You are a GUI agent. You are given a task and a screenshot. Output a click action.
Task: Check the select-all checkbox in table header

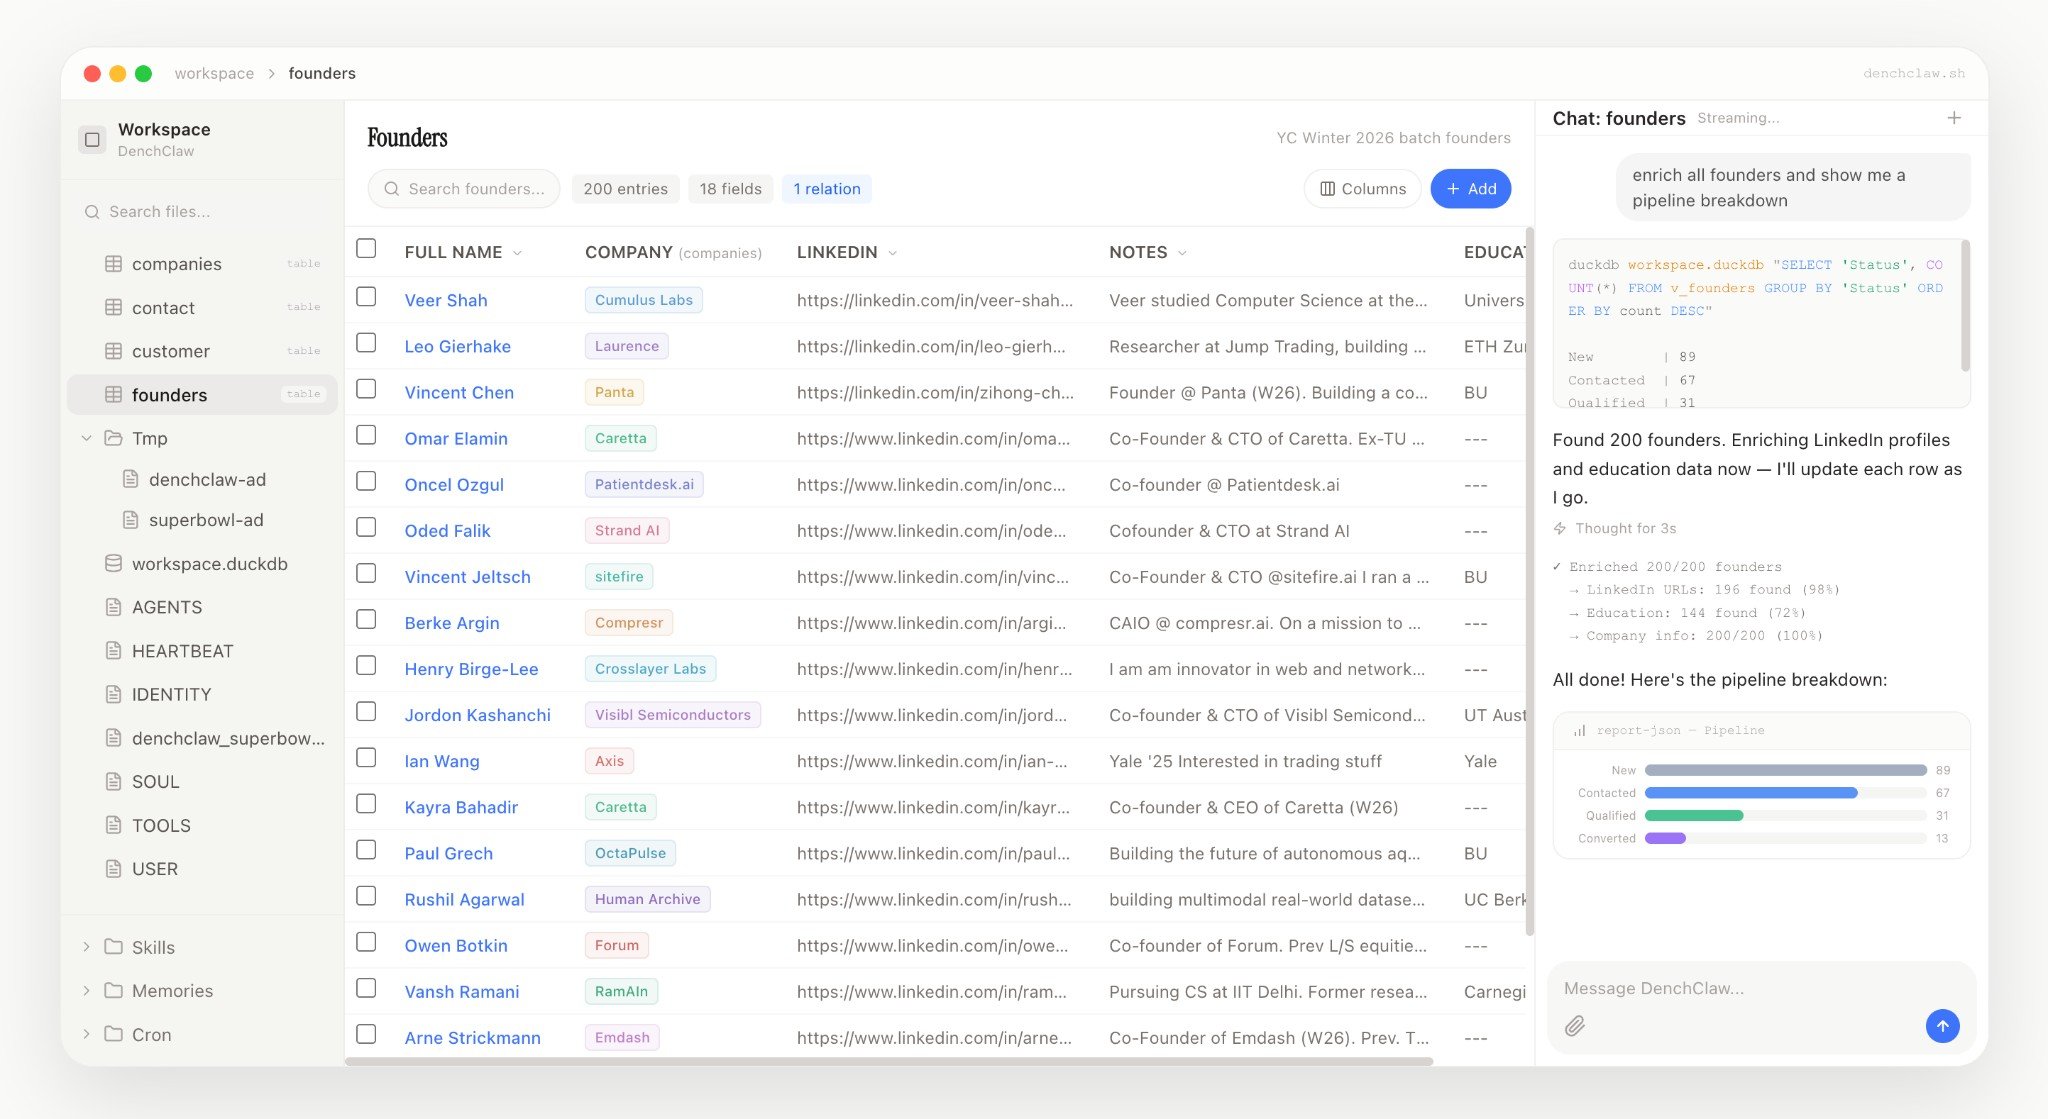point(366,248)
